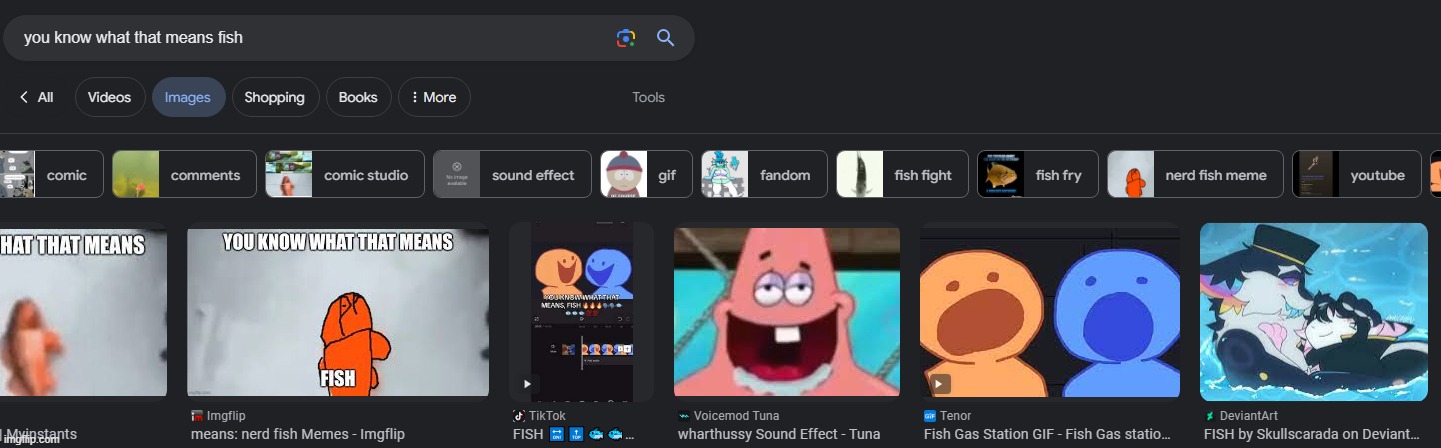This screenshot has height=448, width=1441.
Task: Click the back arrow beside All
Action: pos(24,97)
